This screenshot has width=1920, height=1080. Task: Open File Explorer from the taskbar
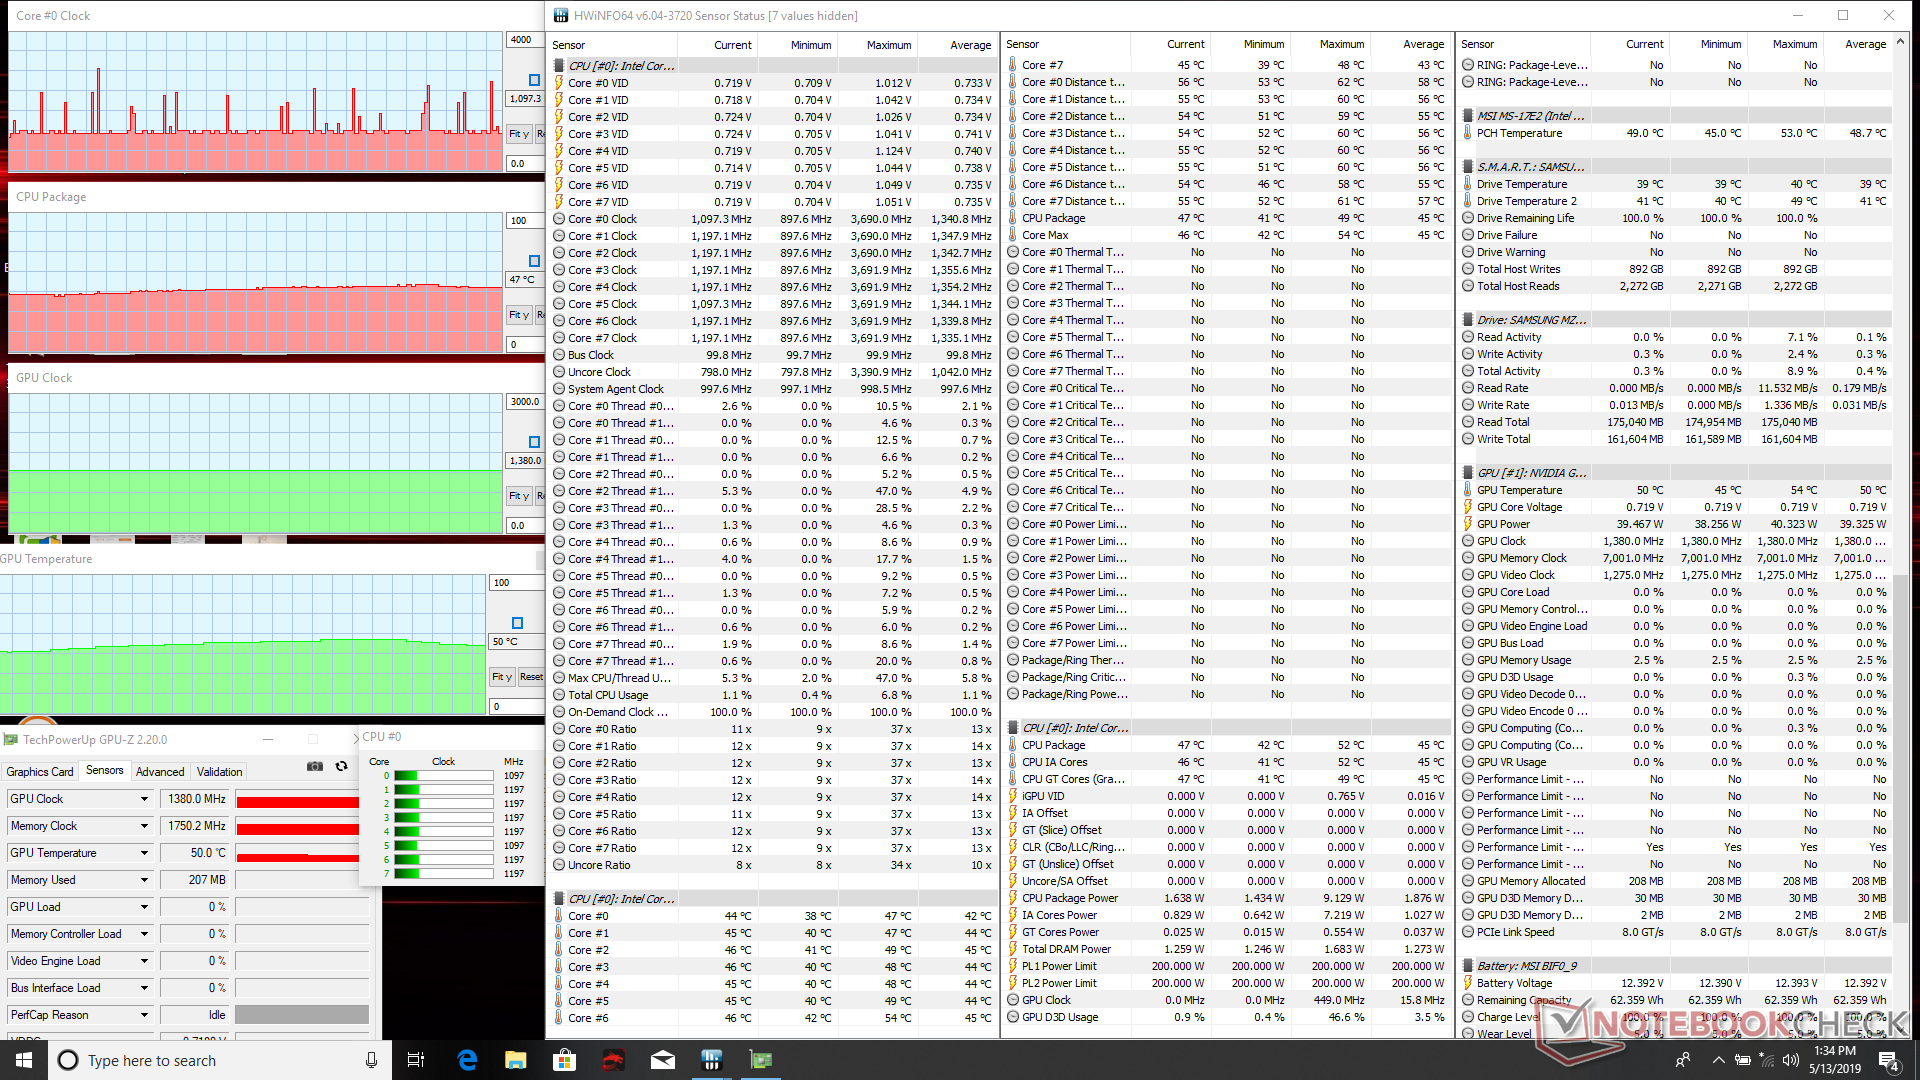[x=515, y=1060]
